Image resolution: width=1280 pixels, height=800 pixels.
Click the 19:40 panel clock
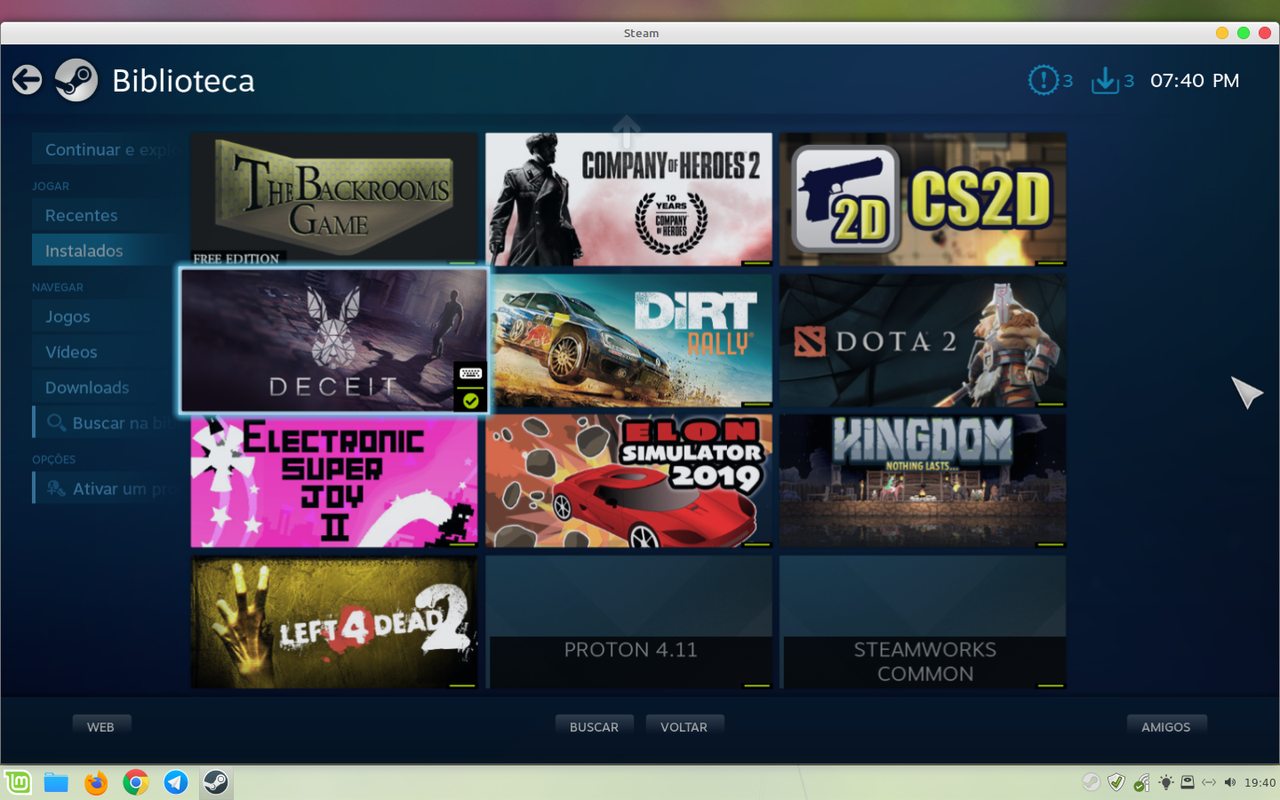(1261, 782)
